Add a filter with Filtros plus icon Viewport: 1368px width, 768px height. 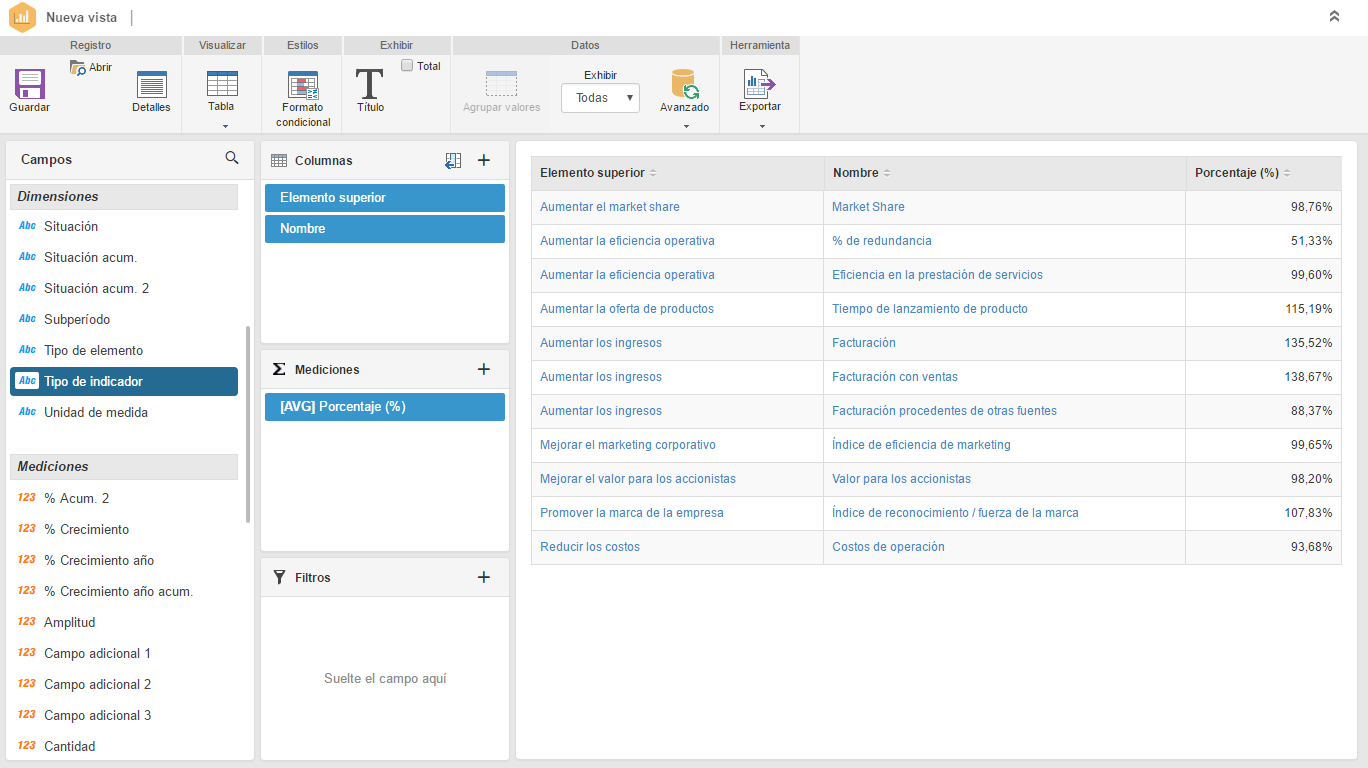484,577
